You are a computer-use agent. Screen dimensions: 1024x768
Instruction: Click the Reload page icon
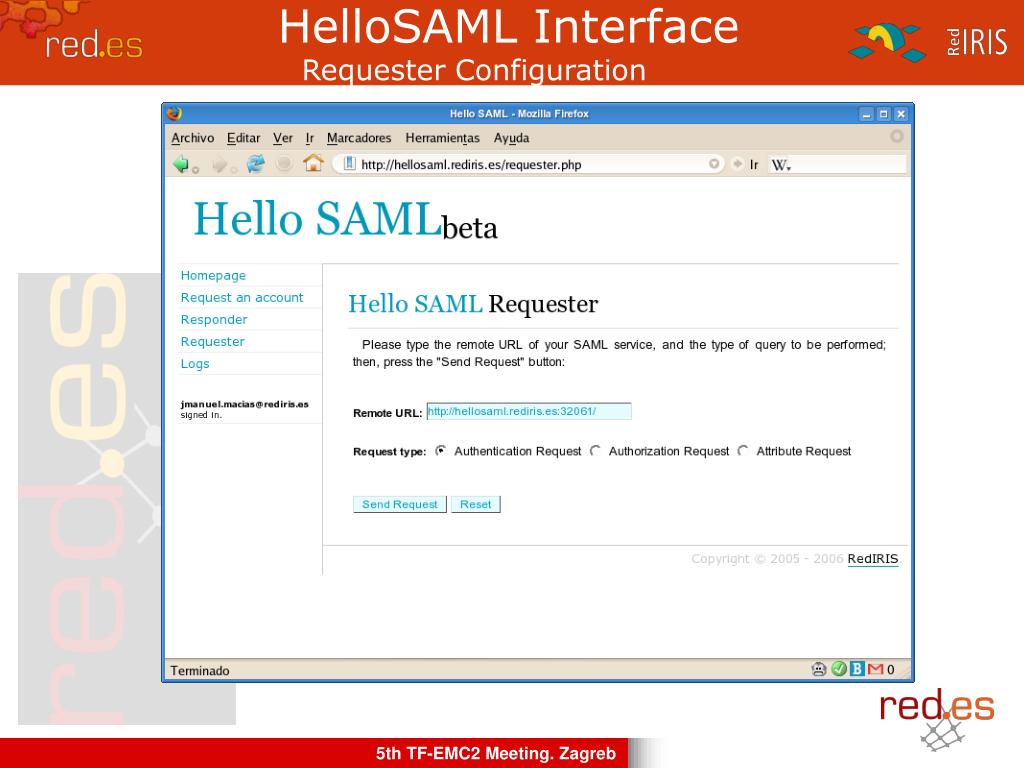click(256, 164)
